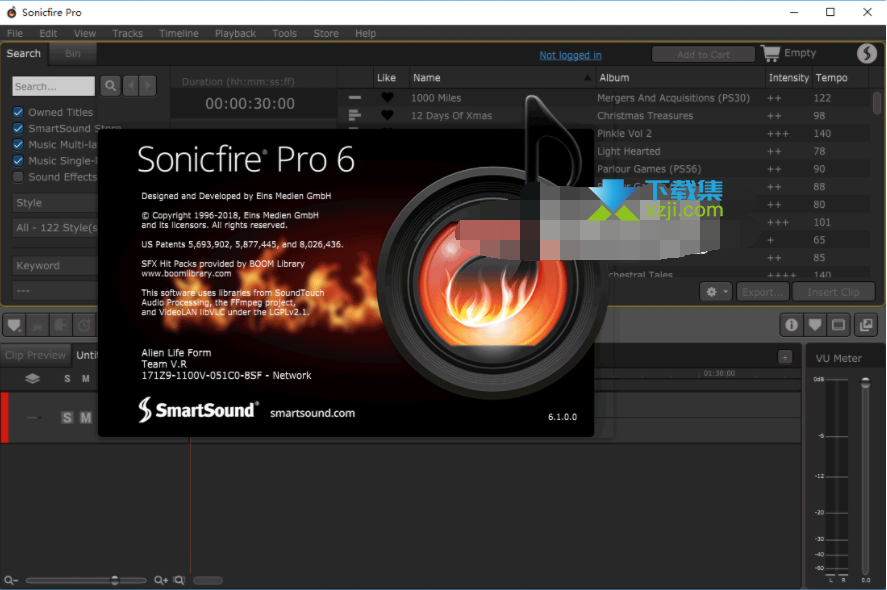Image resolution: width=887 pixels, height=590 pixels.
Task: Click the 12 Days Of Xmas layers icon
Action: click(355, 115)
